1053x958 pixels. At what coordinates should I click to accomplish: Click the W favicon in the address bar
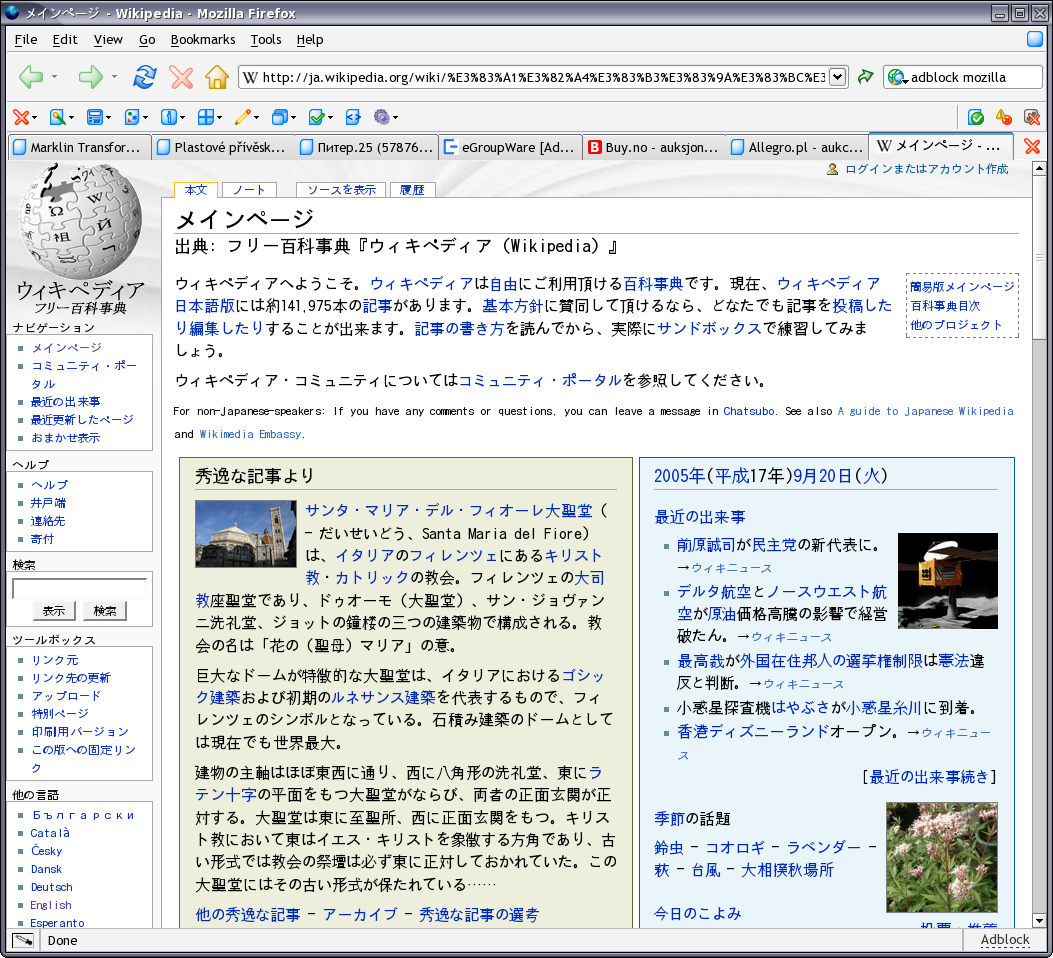click(x=250, y=77)
